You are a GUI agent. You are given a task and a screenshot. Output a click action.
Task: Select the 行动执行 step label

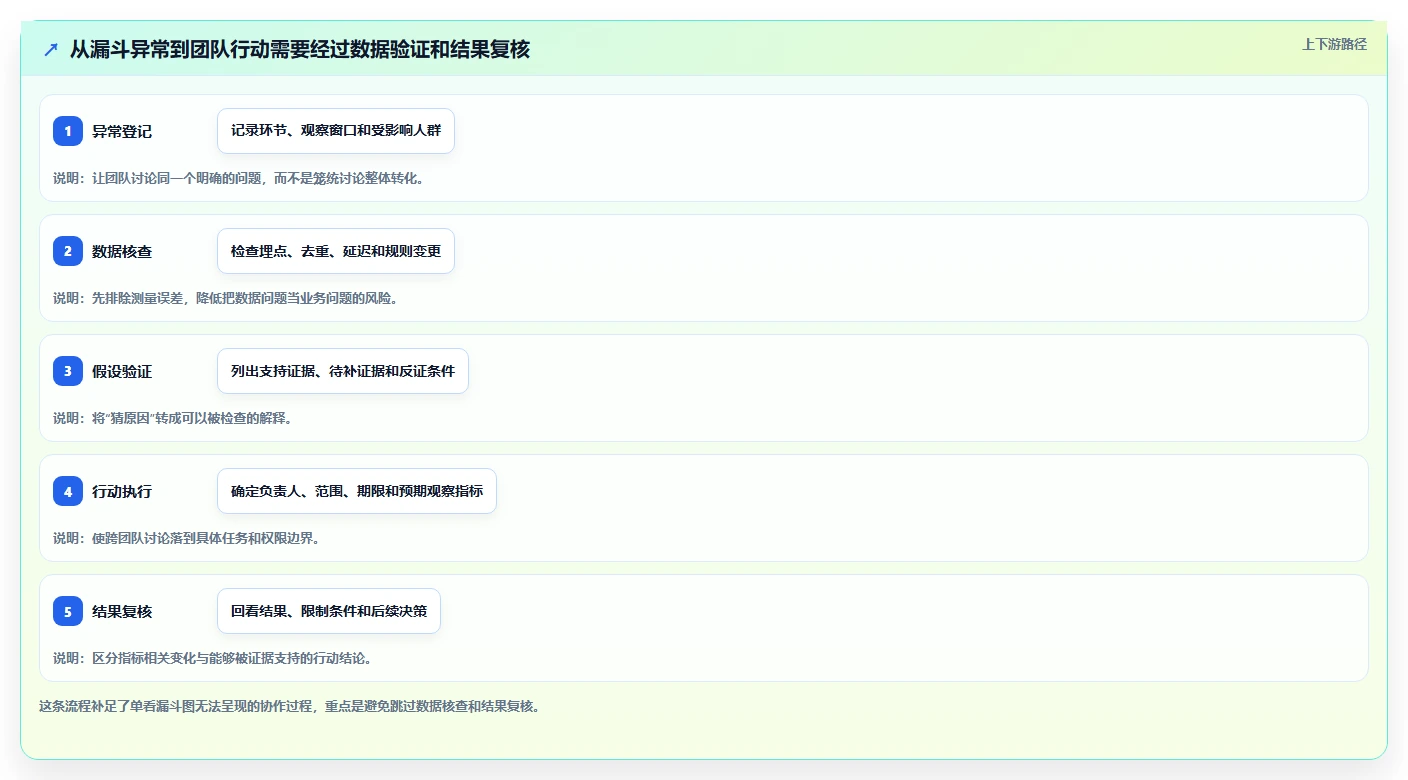pyautogui.click(x=122, y=491)
